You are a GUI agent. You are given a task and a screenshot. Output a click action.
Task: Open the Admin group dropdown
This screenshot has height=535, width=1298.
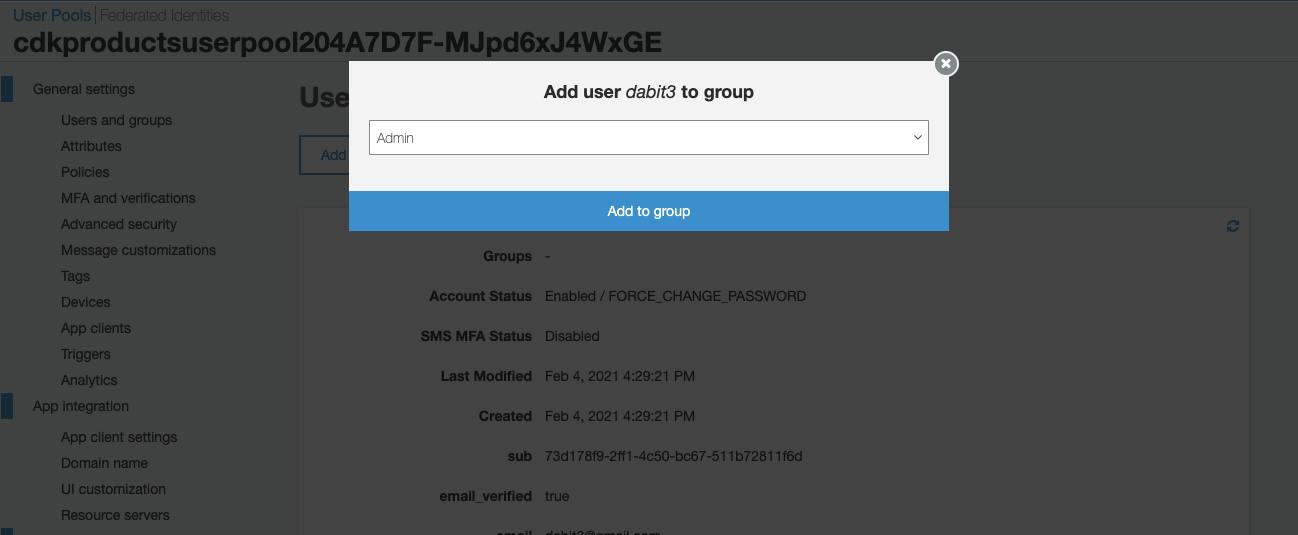click(649, 138)
